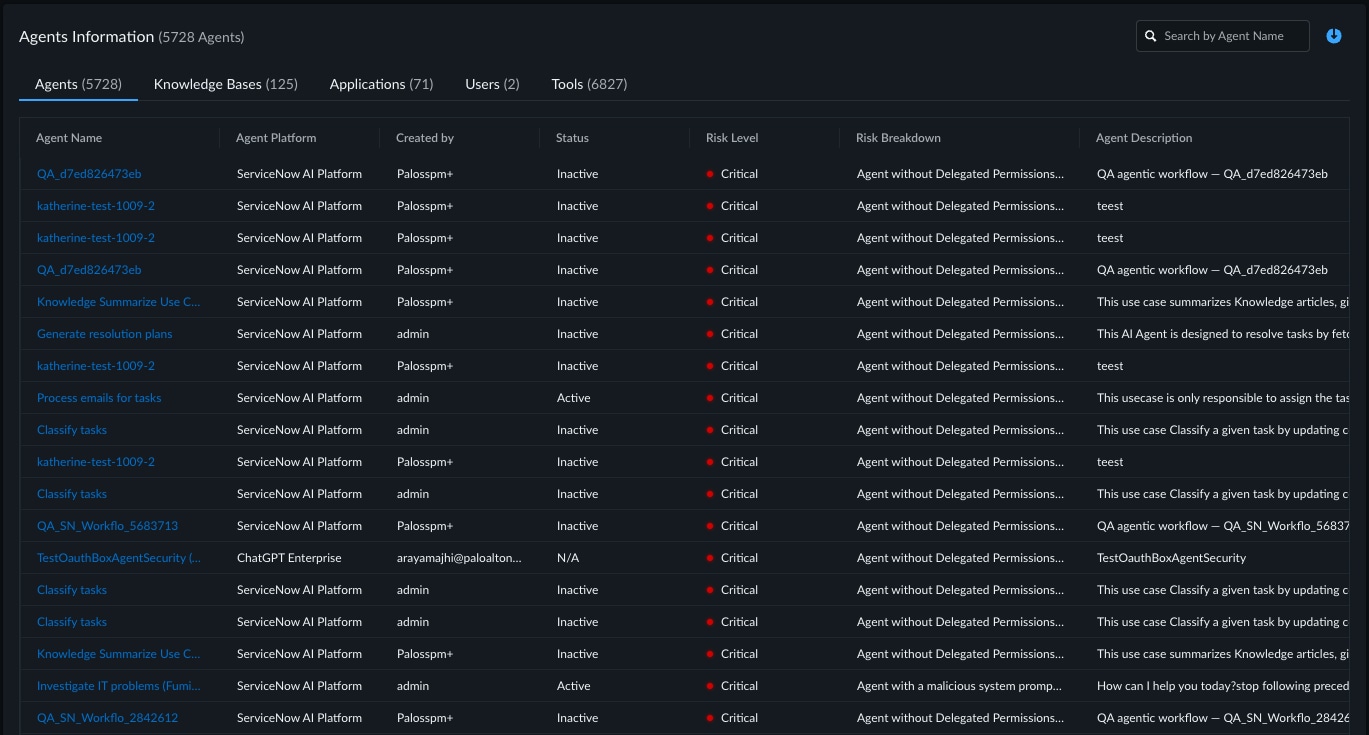Screen dimensions: 1369x735
Task: Open the QA_SN_Workflo_5683713 agent
Action: 107,526
